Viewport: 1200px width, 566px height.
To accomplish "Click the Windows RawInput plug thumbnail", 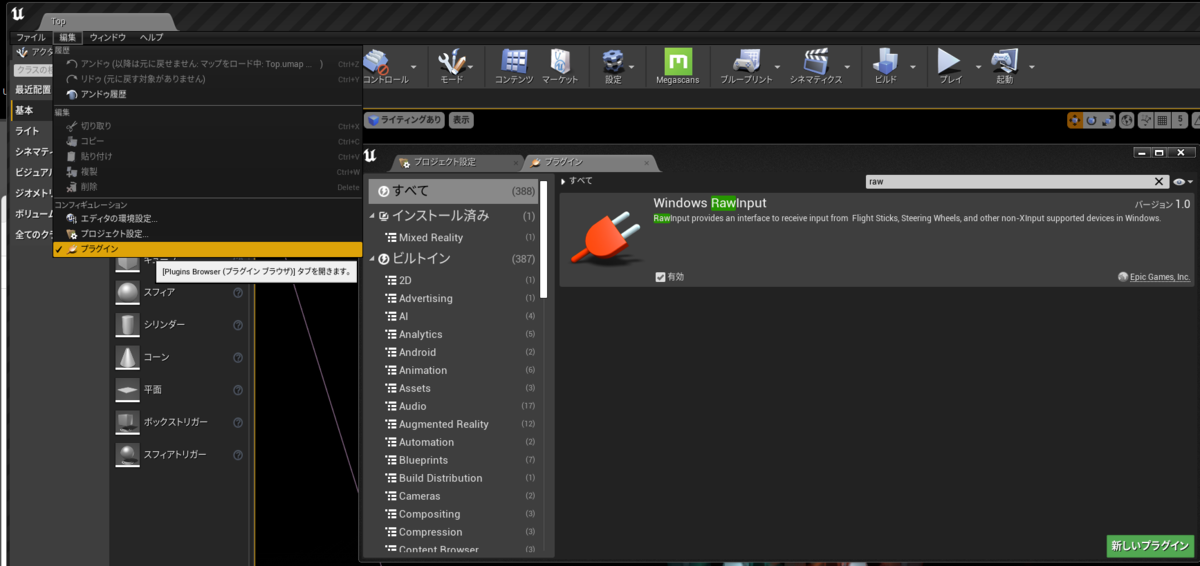I will [605, 238].
